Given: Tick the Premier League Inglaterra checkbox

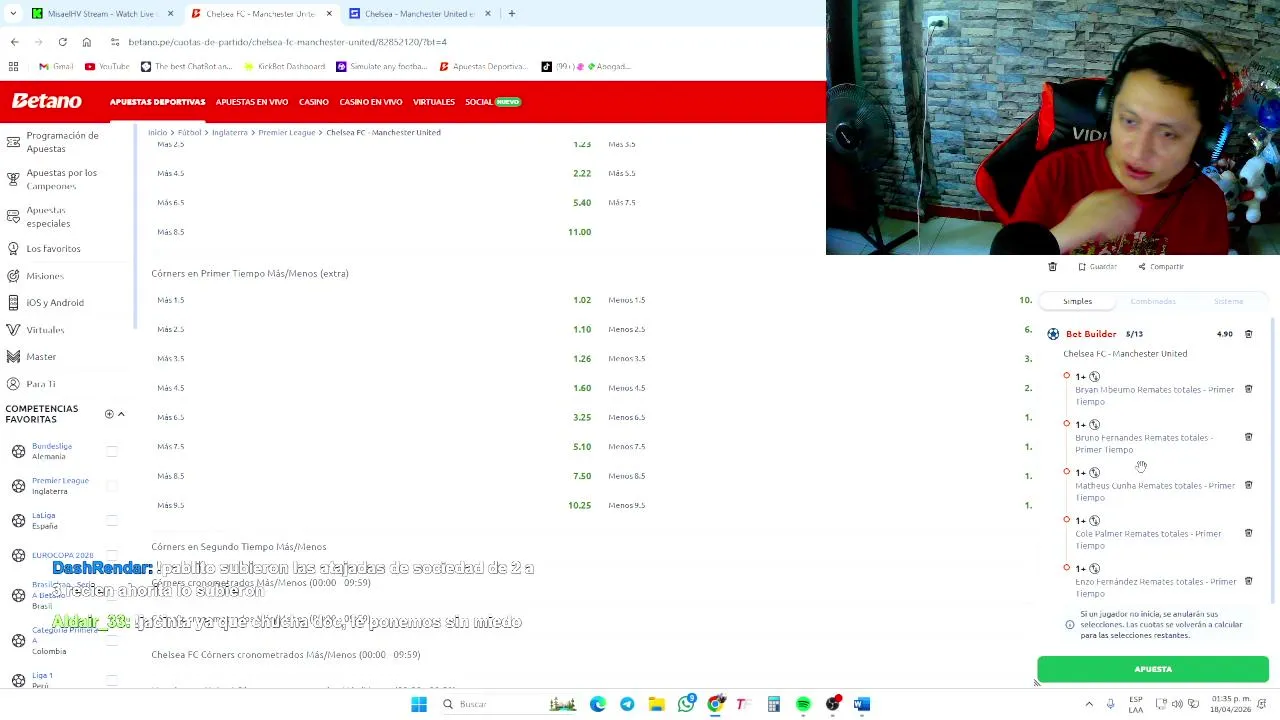Looking at the screenshot, I should [112, 486].
